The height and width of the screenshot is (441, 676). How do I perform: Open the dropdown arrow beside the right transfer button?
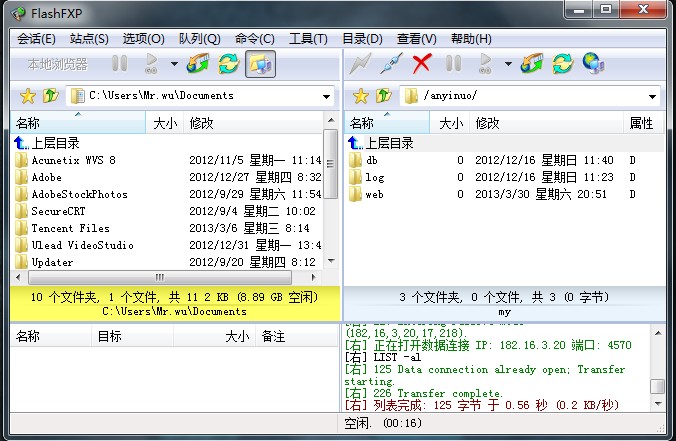[x=508, y=65]
